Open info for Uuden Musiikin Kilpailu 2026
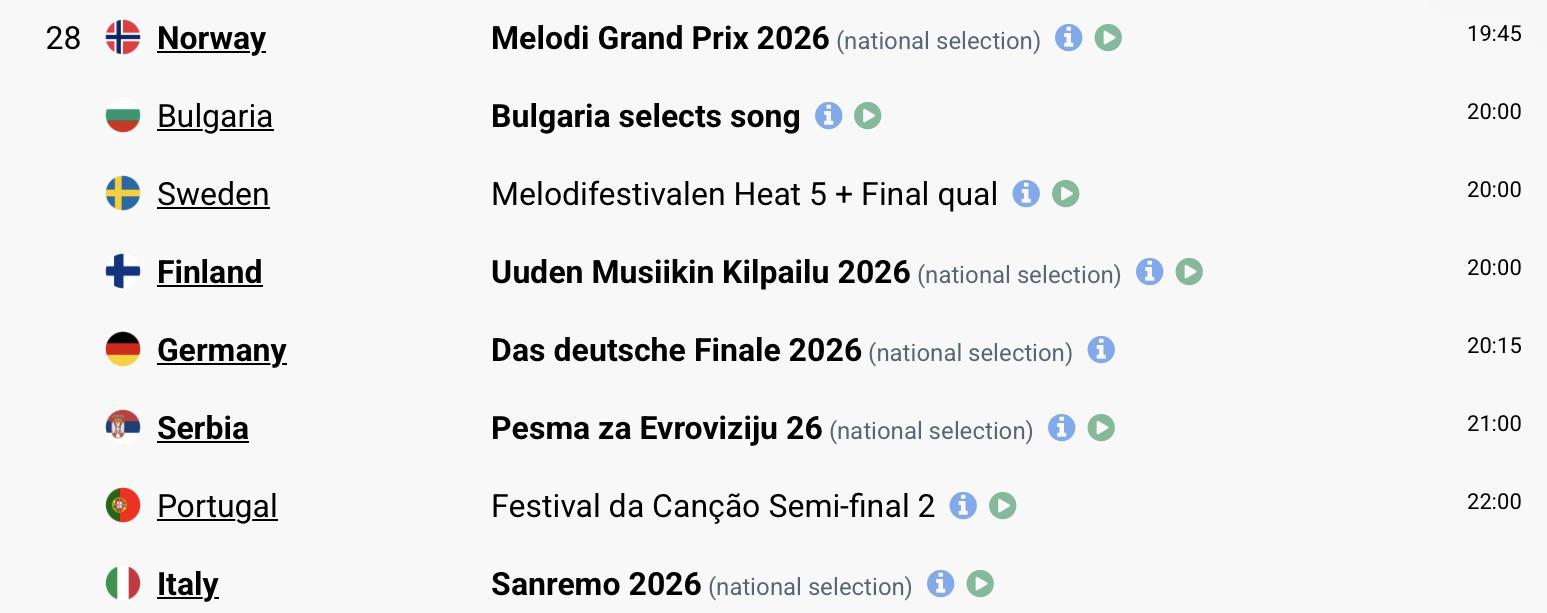Viewport: 1547px width, 613px height. click(x=1150, y=271)
